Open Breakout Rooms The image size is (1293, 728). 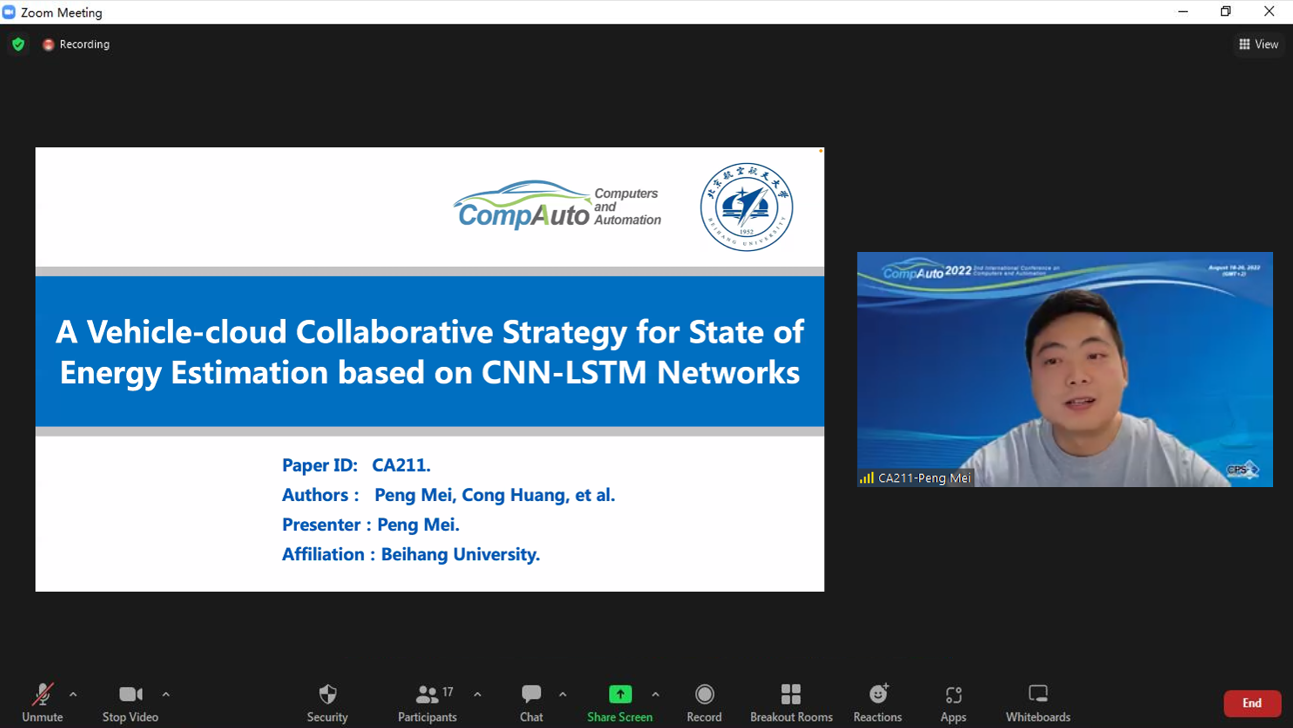[791, 702]
